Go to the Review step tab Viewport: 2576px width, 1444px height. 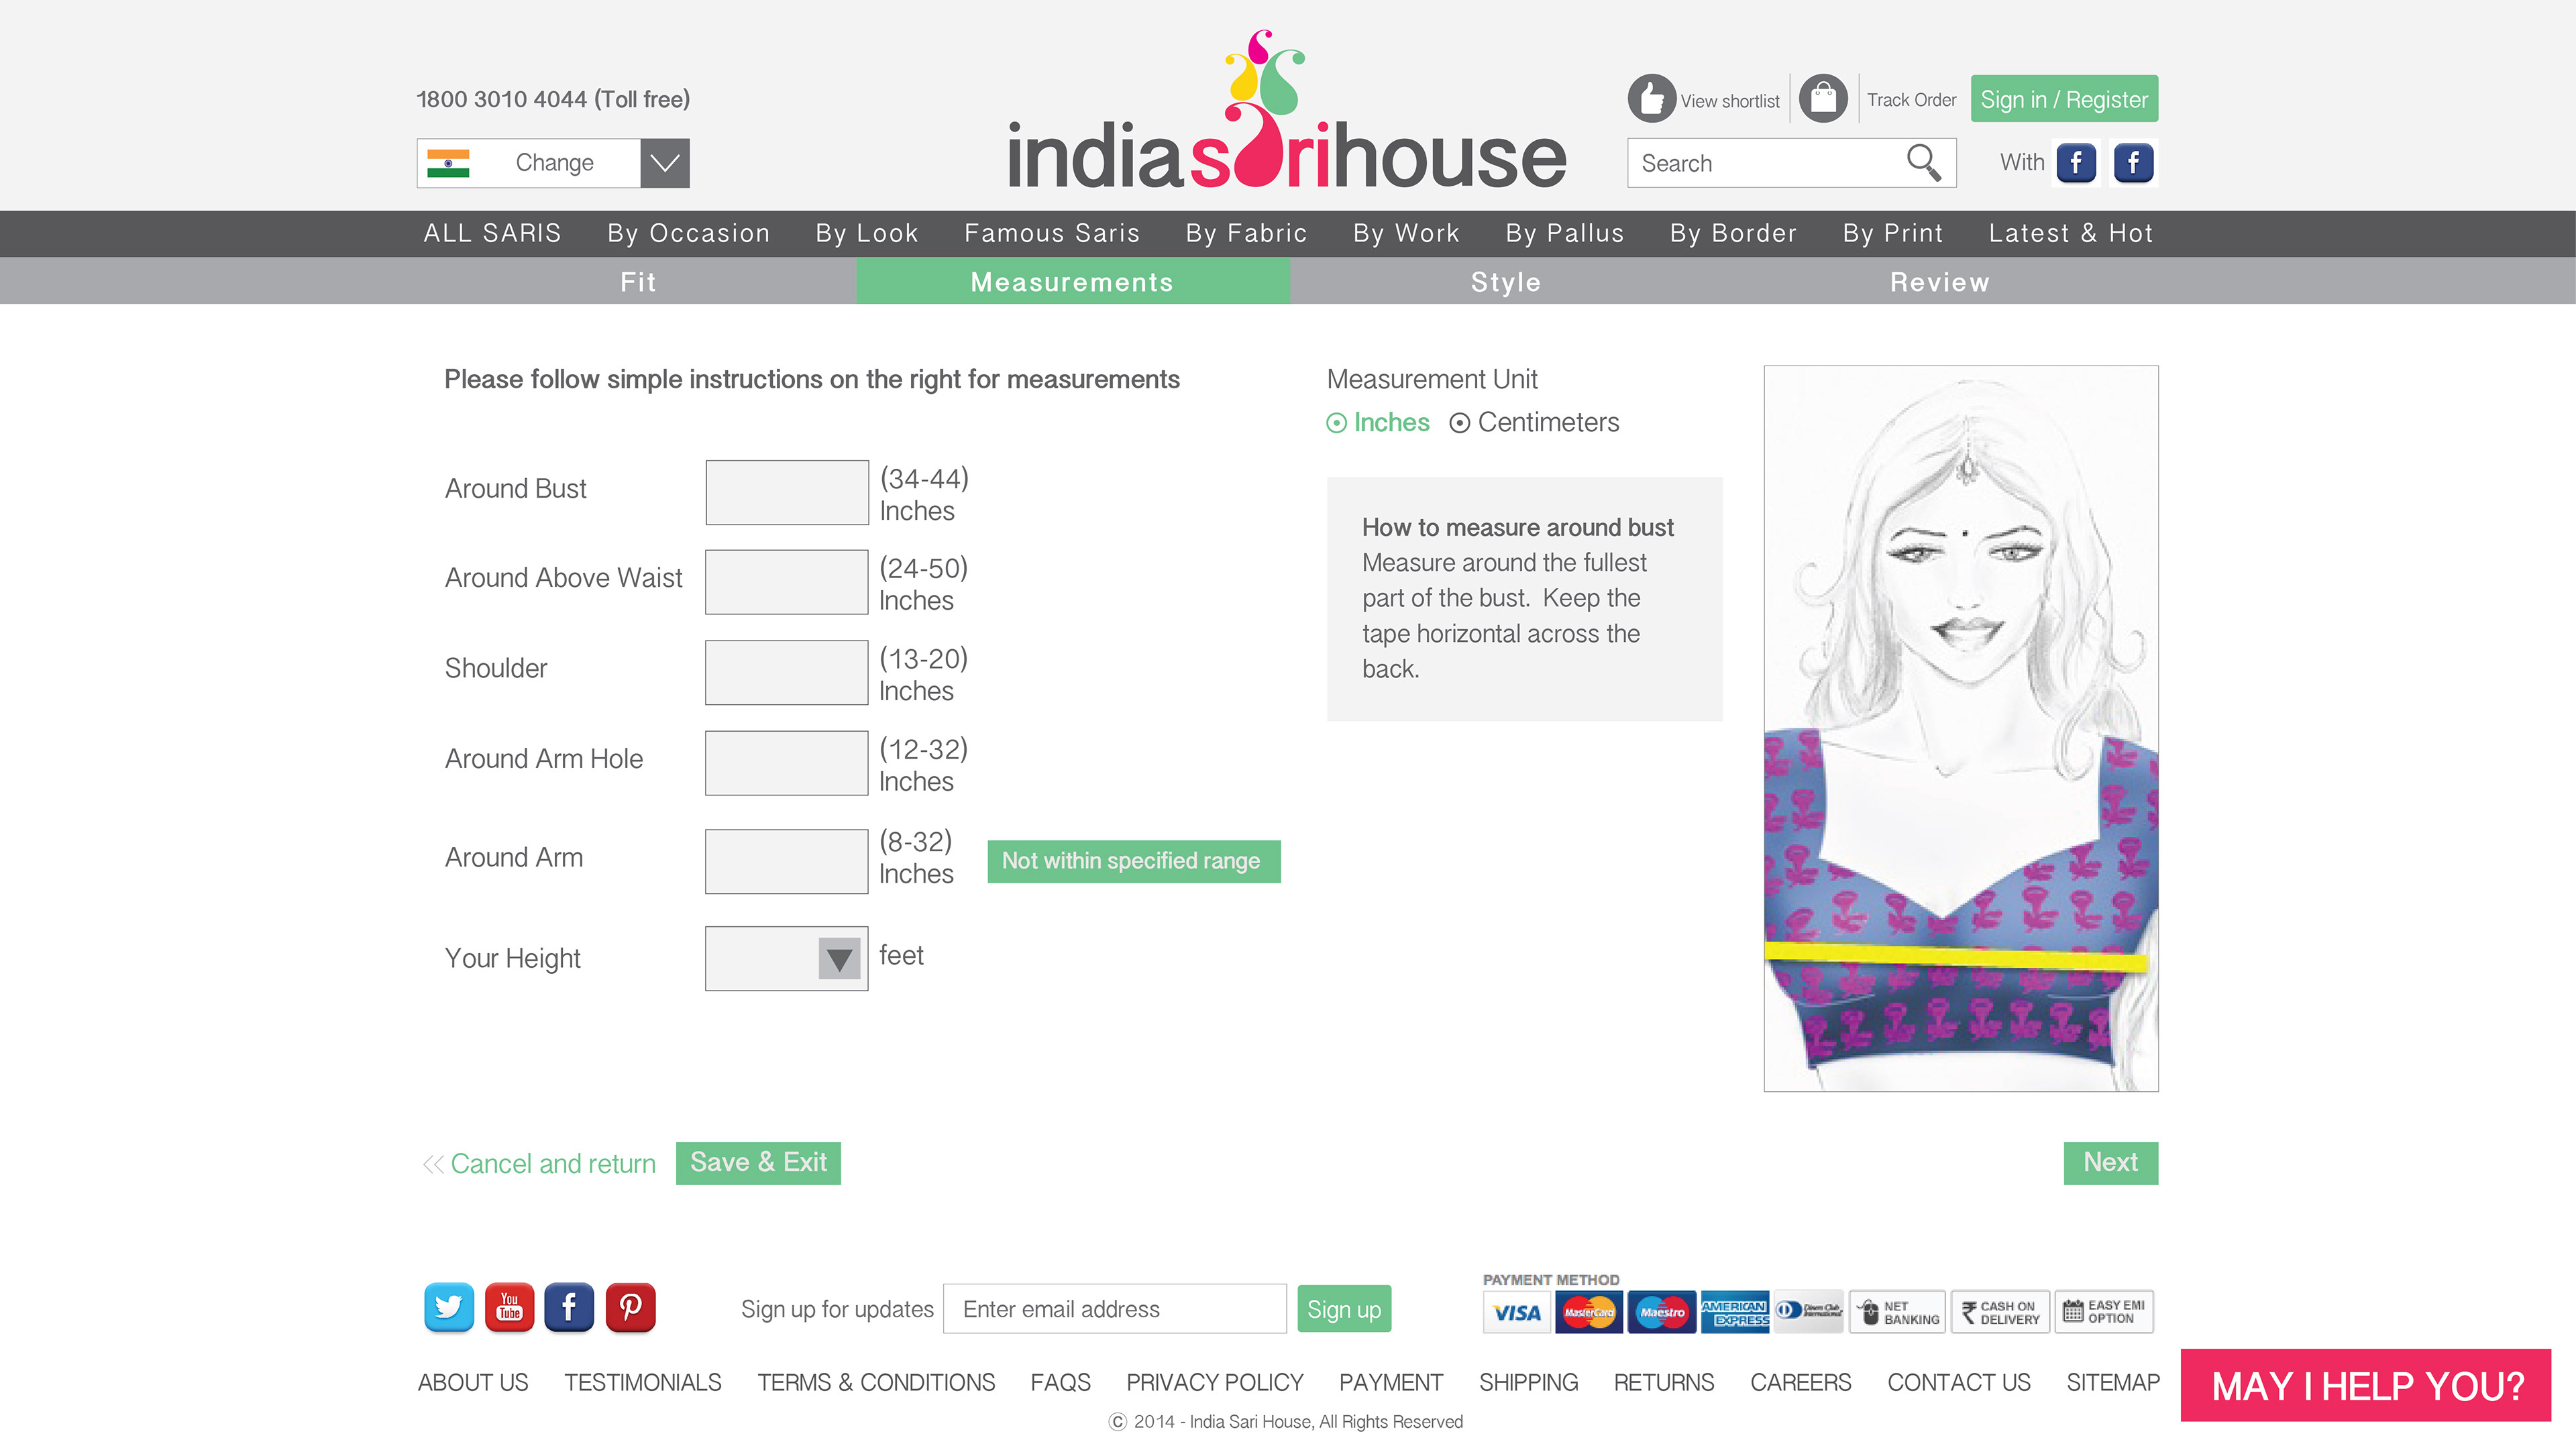point(1939,282)
